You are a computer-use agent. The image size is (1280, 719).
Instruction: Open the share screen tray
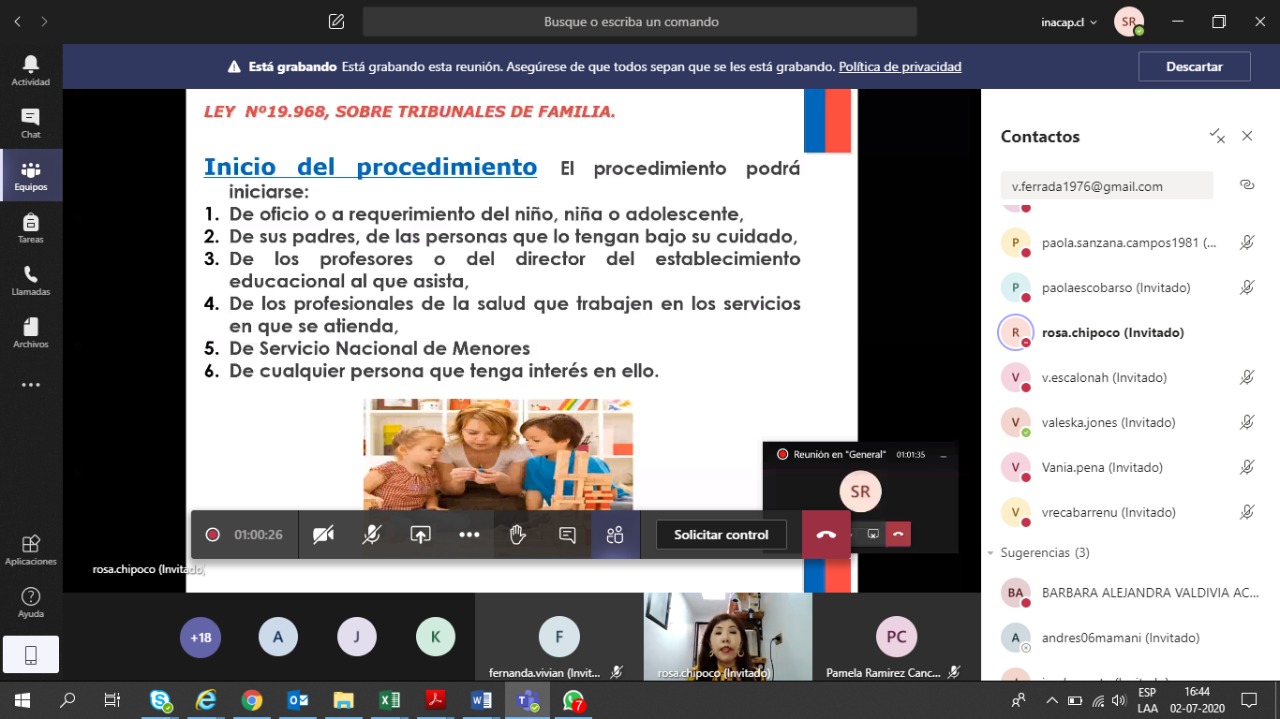420,535
